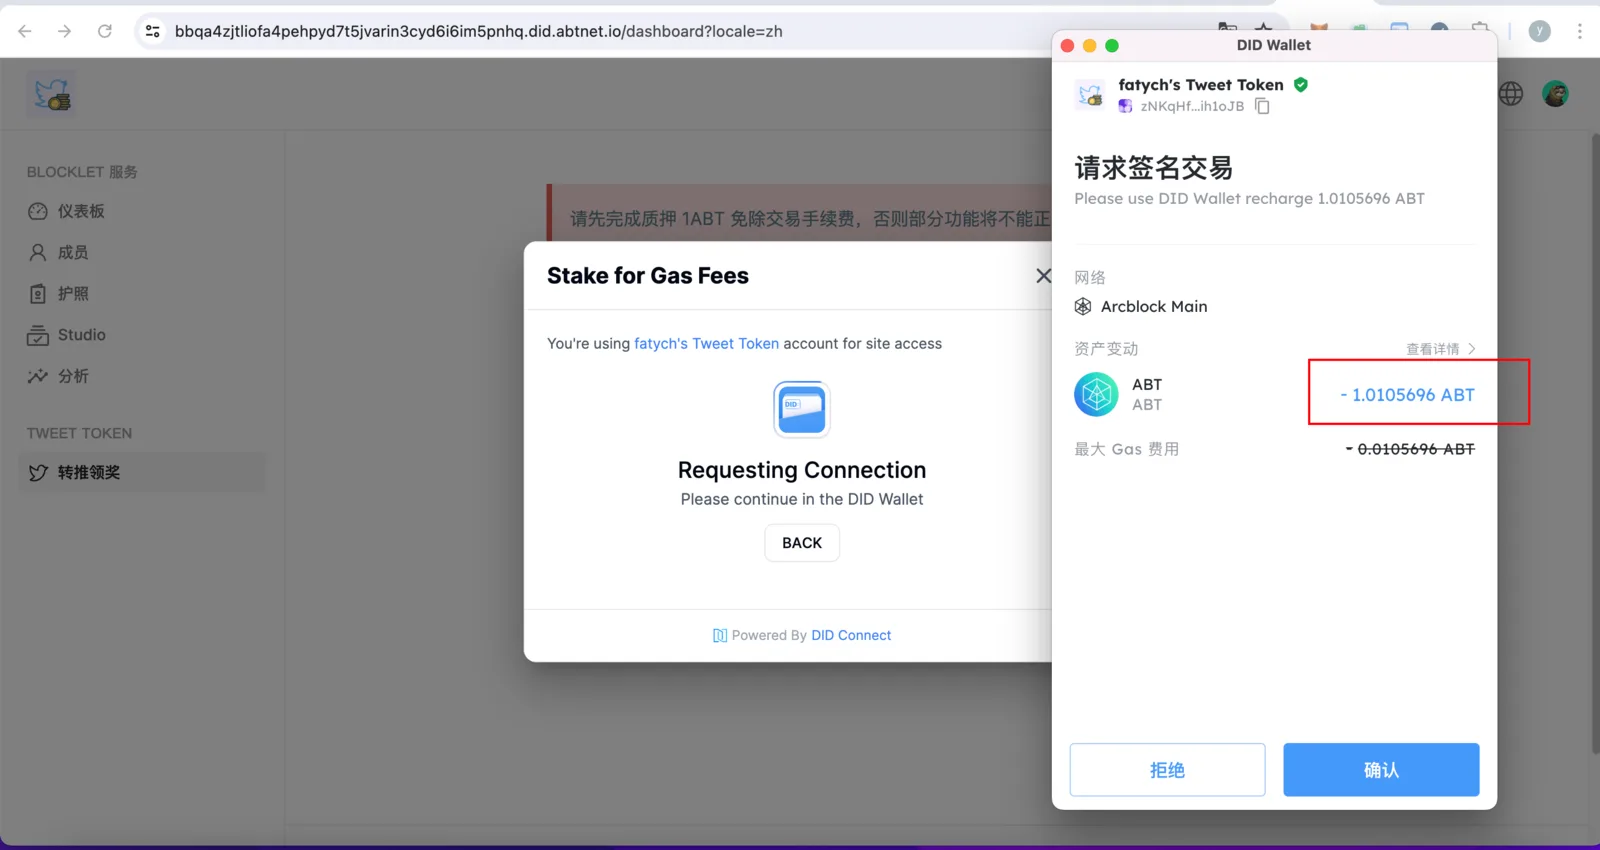
Task: Click the 仪表板 dashboard gauge icon
Action: tap(38, 211)
